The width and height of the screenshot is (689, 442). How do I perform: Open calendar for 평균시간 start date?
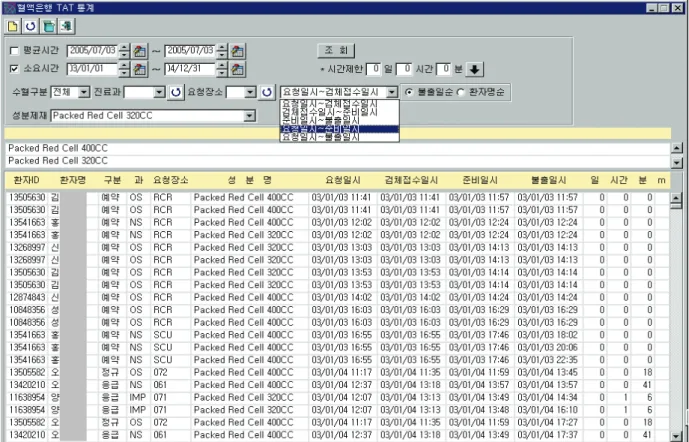(140, 51)
